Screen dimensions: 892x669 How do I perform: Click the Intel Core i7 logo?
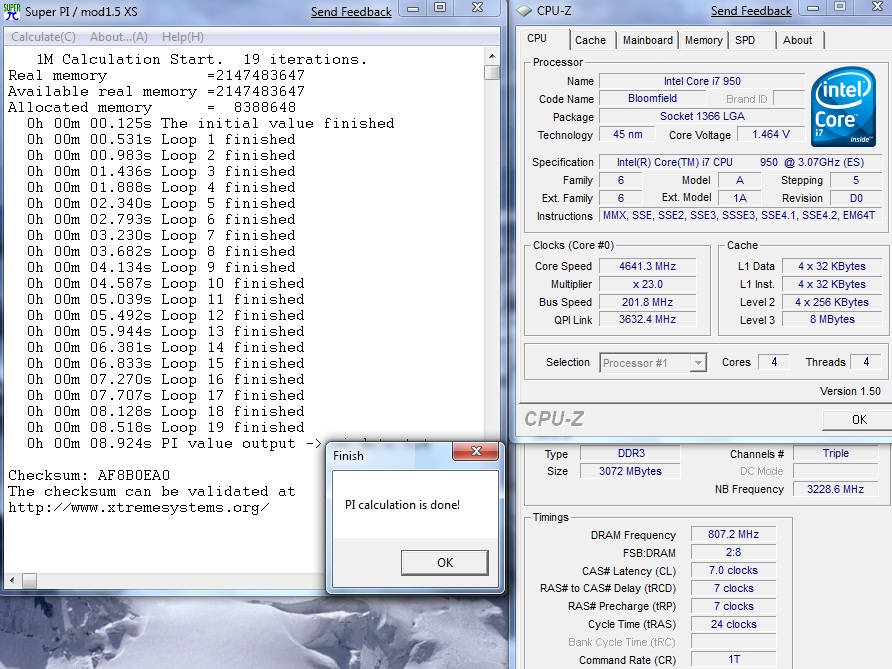[843, 107]
